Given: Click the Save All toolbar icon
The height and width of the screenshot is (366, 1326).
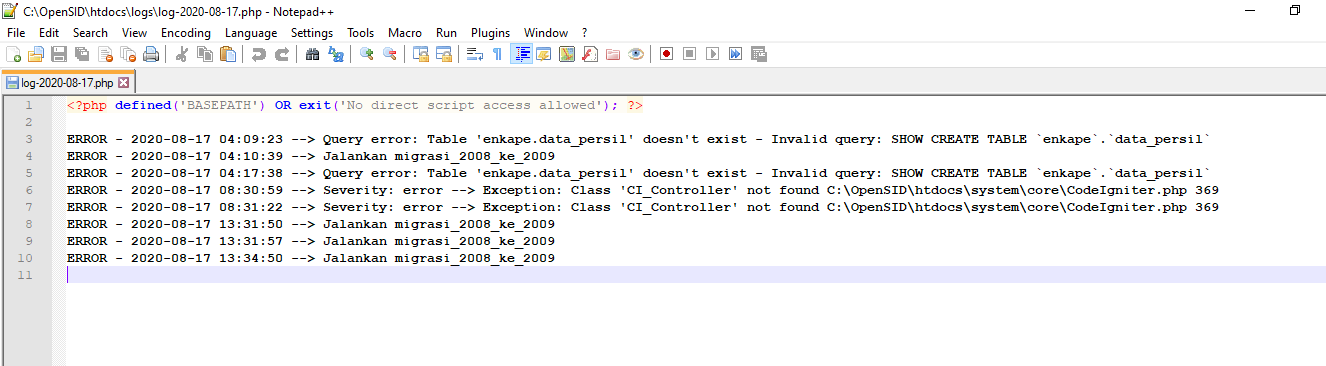Looking at the screenshot, I should [81, 54].
